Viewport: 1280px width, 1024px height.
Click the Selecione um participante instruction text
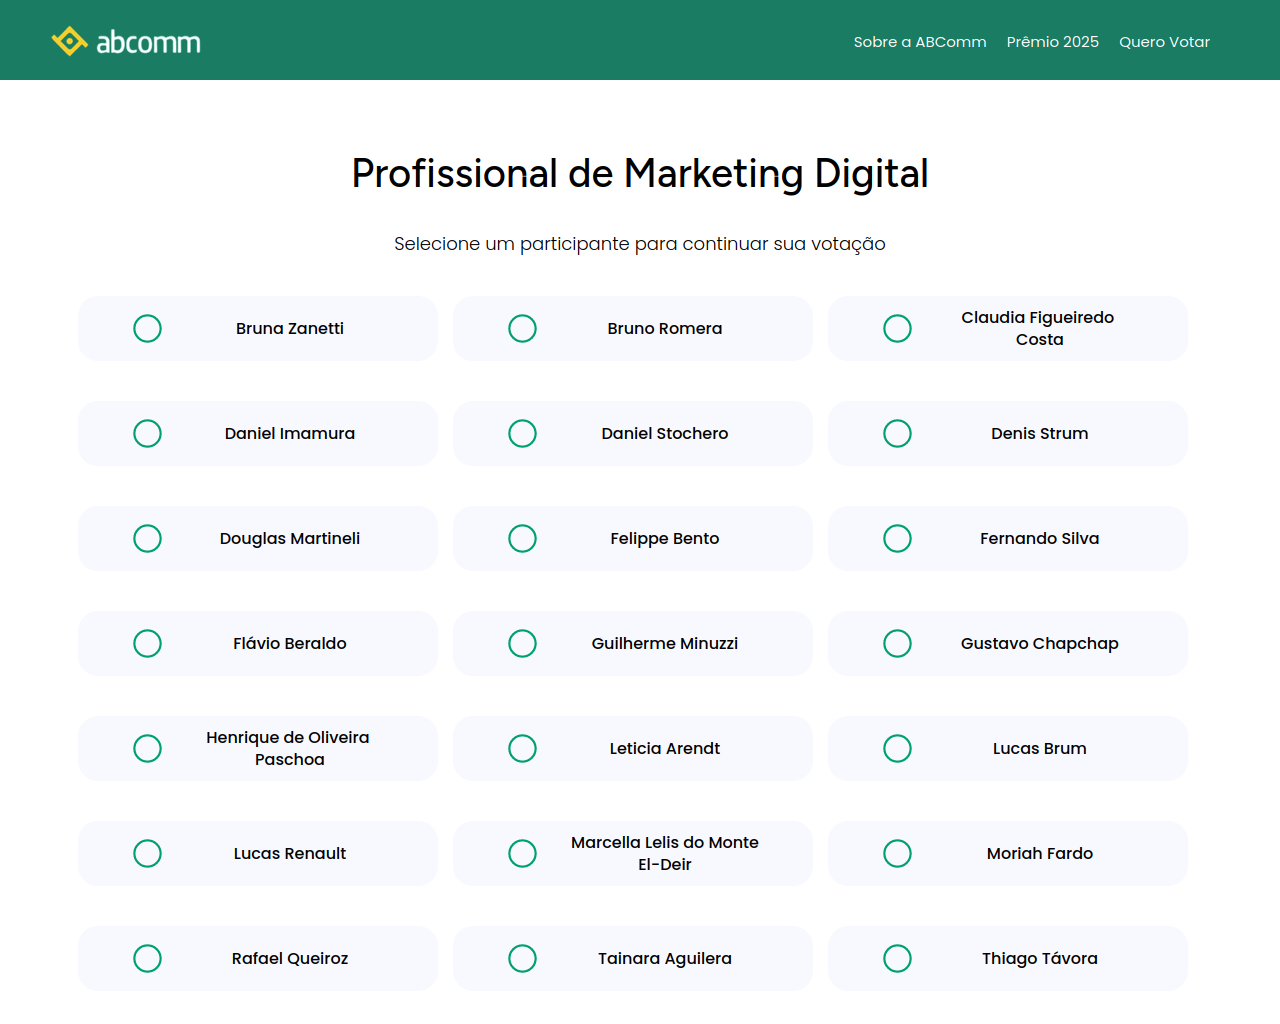coord(640,244)
